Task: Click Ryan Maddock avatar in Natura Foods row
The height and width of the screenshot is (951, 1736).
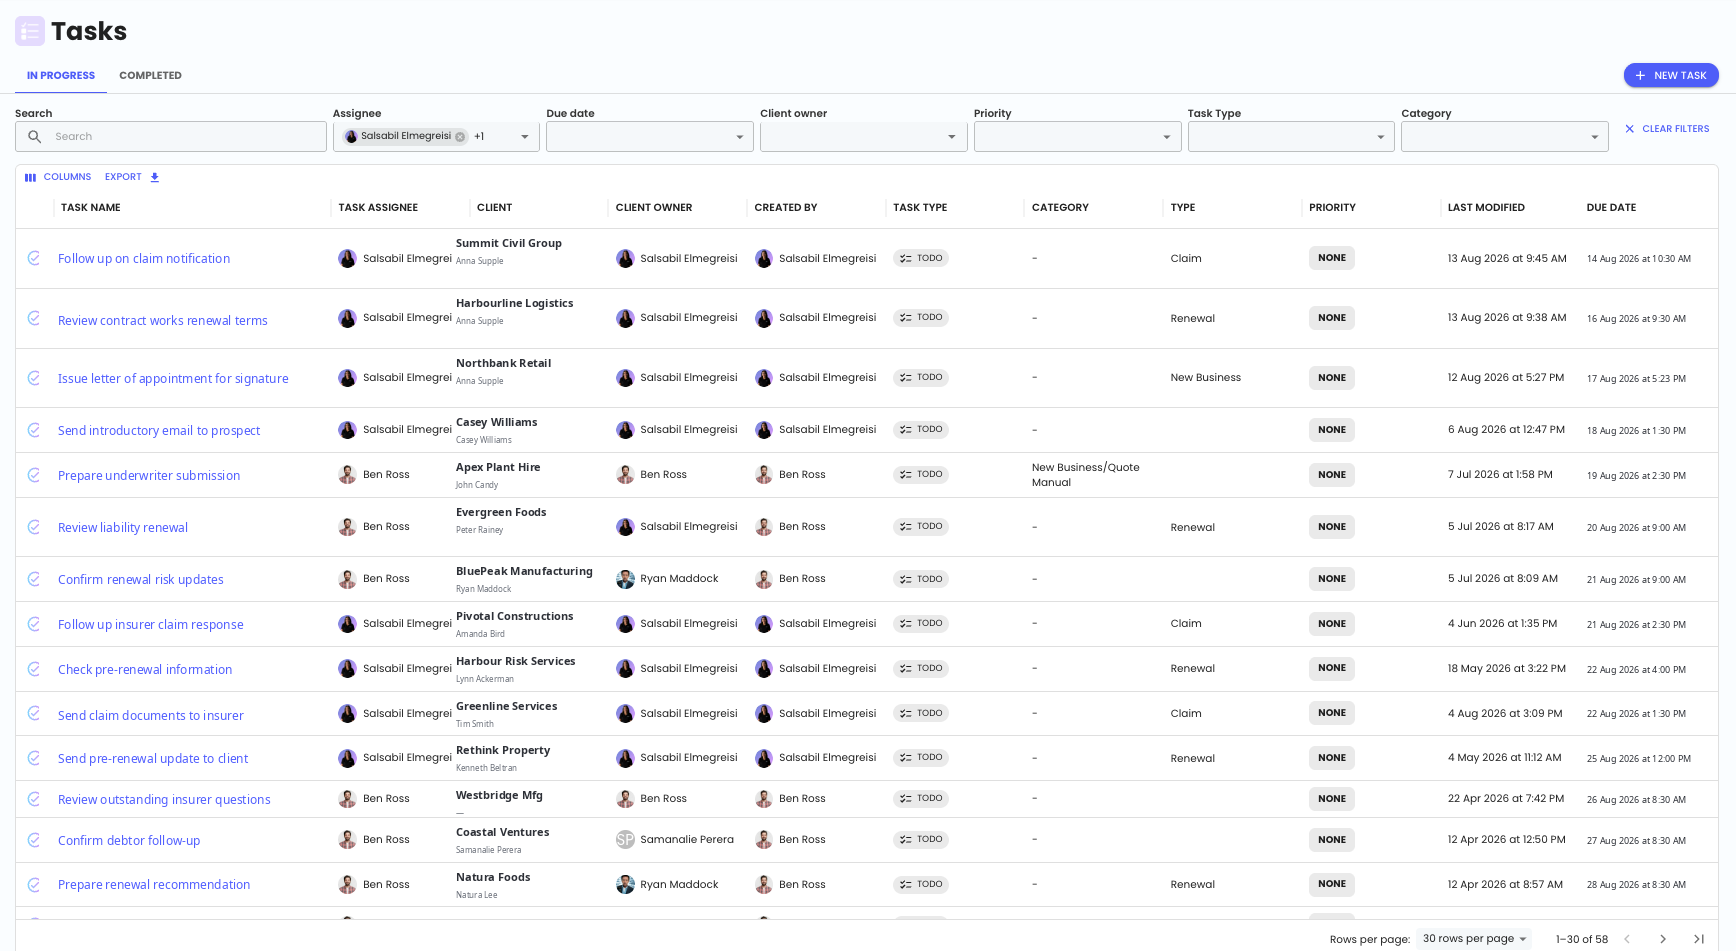Action: click(625, 885)
